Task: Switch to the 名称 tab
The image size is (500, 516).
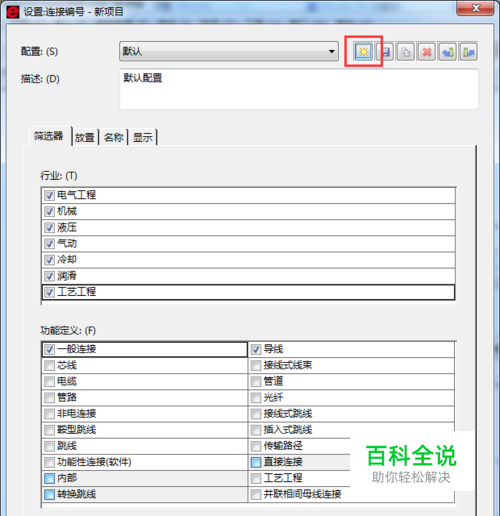Action: (114, 137)
